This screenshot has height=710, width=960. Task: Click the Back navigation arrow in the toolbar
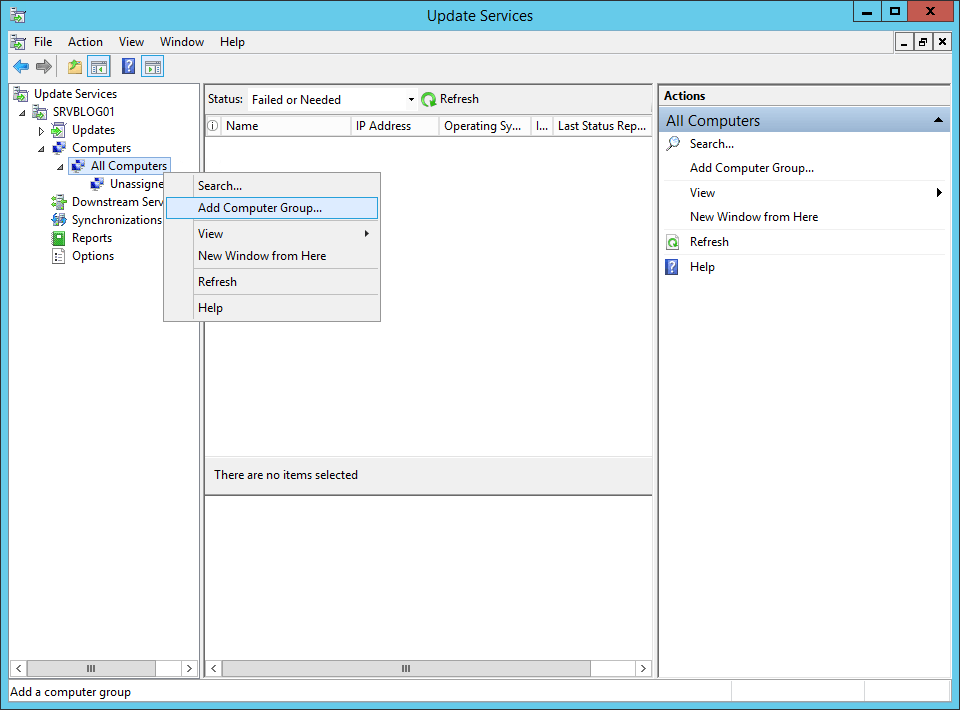click(x=20, y=66)
